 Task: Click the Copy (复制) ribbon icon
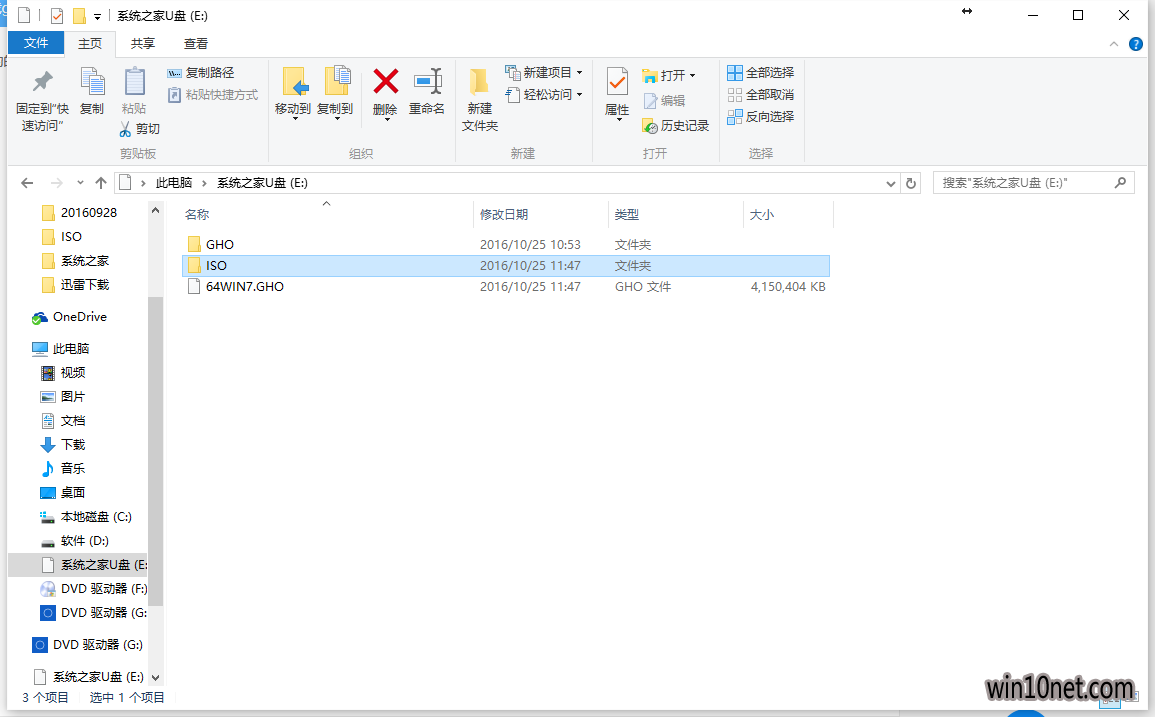click(x=92, y=83)
